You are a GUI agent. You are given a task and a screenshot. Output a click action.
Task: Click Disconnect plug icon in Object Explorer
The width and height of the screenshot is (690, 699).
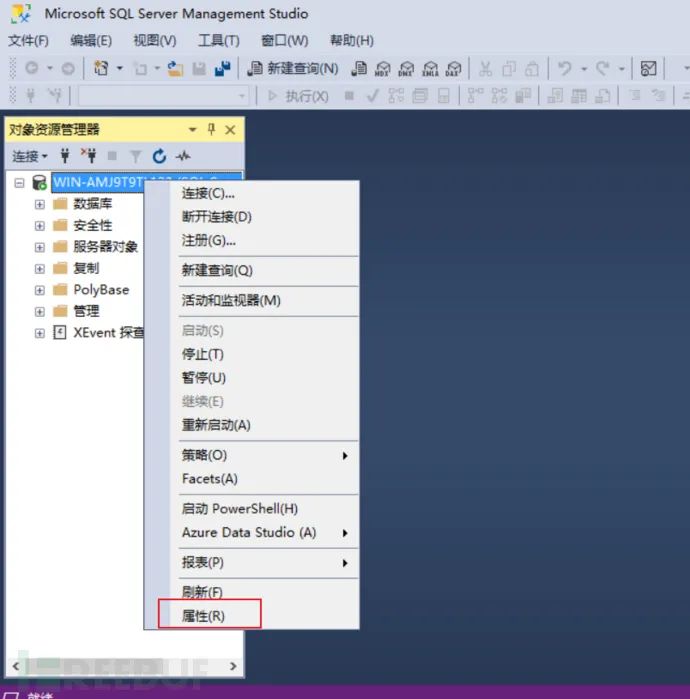tap(88, 156)
